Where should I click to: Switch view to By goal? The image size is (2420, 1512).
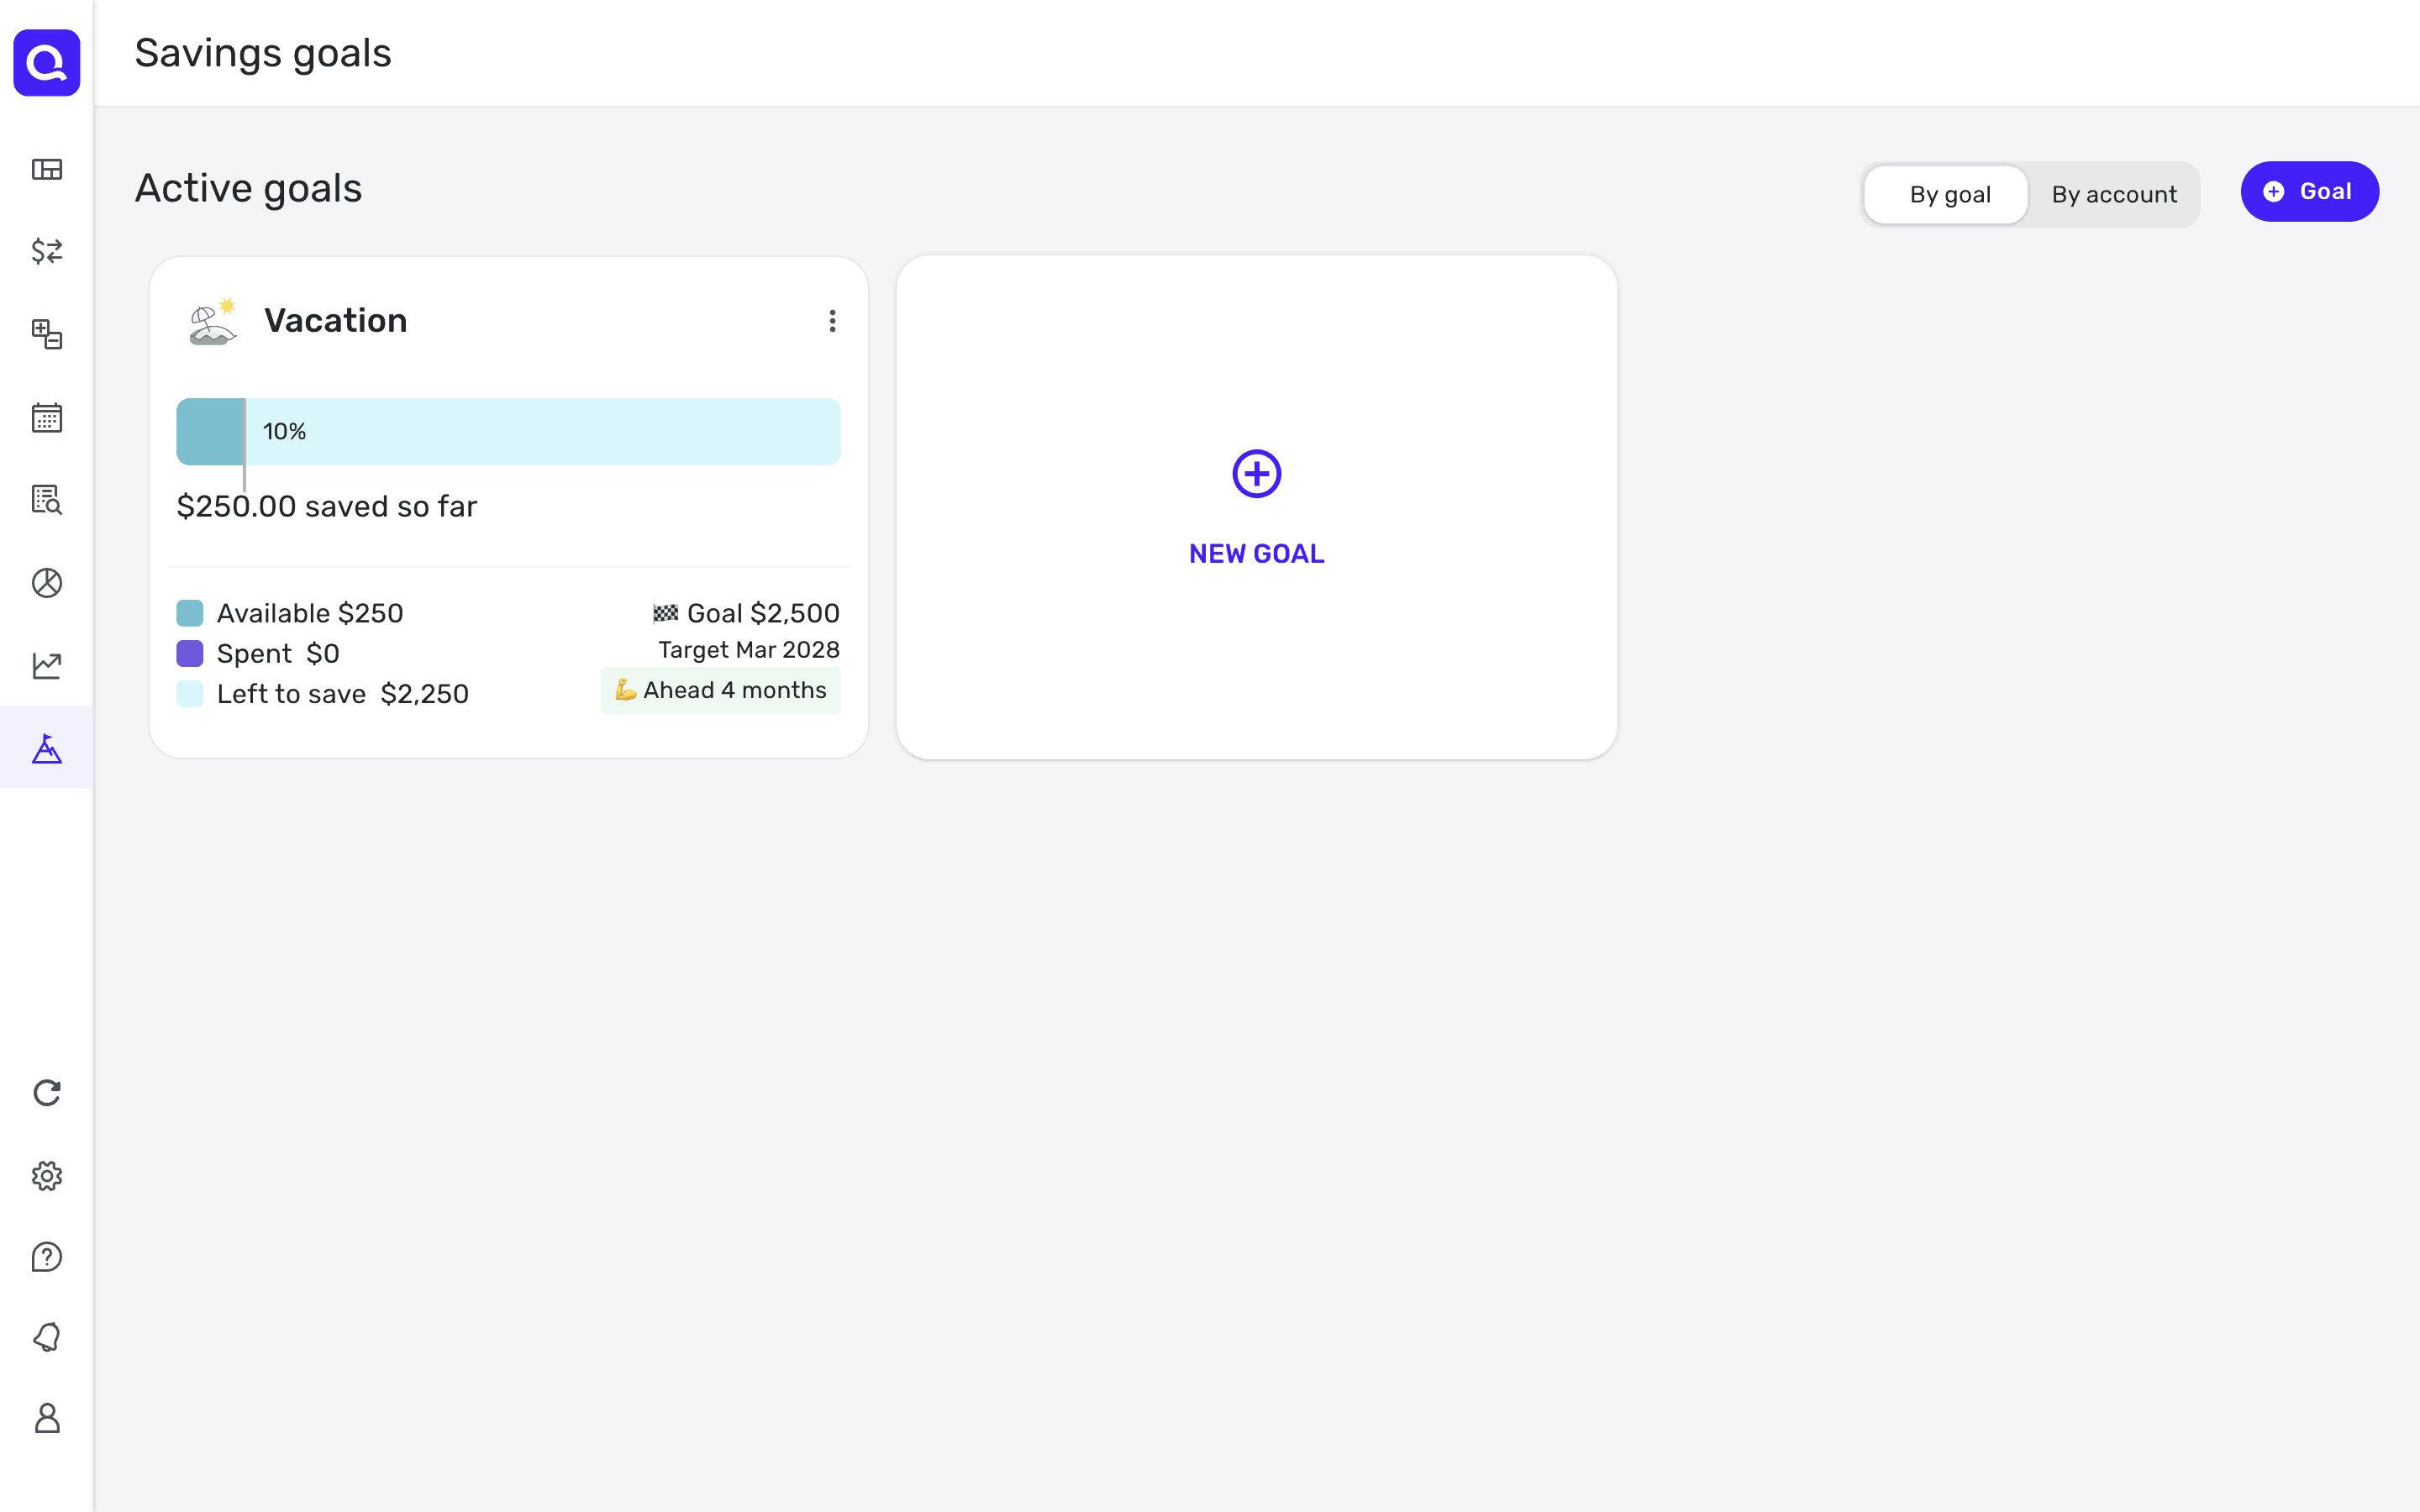pos(1949,194)
